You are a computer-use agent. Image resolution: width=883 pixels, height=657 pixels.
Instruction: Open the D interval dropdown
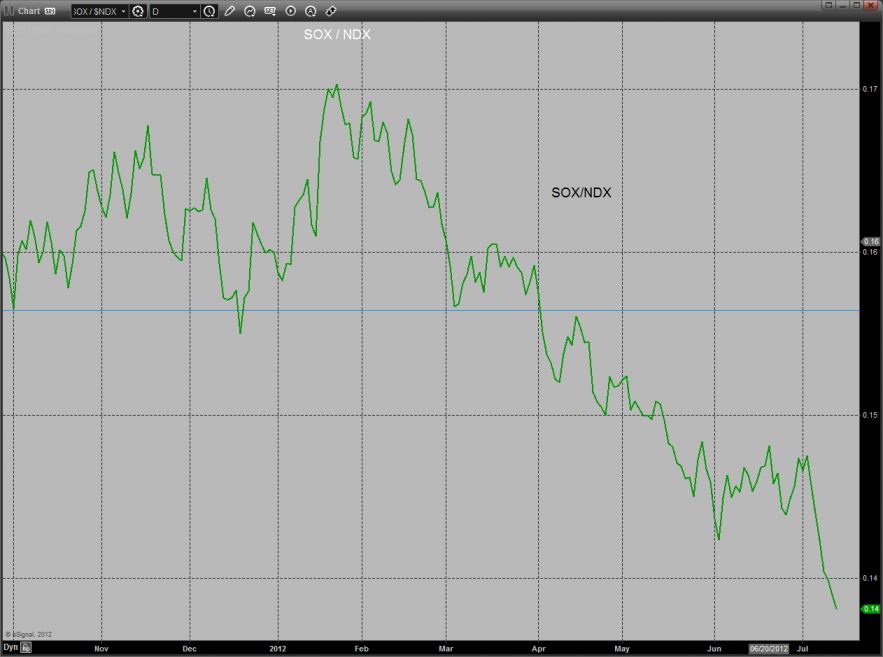(x=194, y=11)
